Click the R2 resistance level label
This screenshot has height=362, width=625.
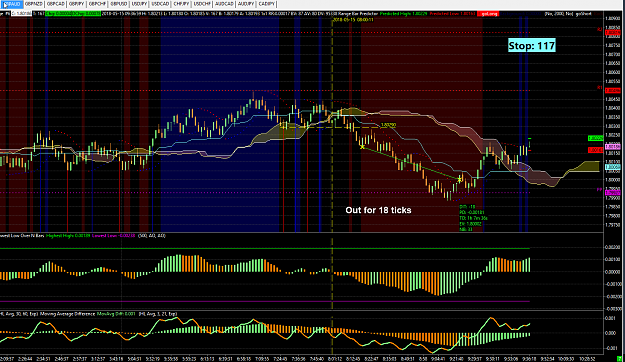click(599, 30)
